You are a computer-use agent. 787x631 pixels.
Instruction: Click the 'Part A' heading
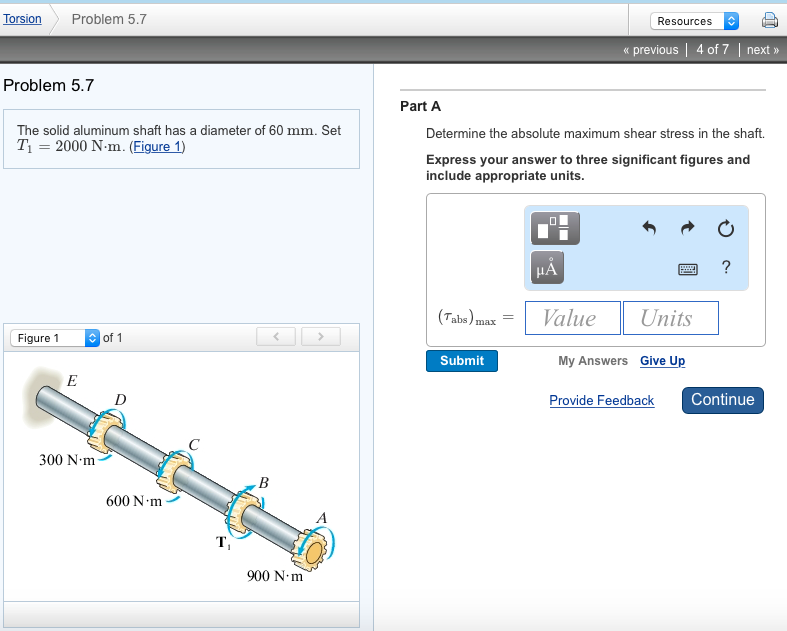point(421,106)
